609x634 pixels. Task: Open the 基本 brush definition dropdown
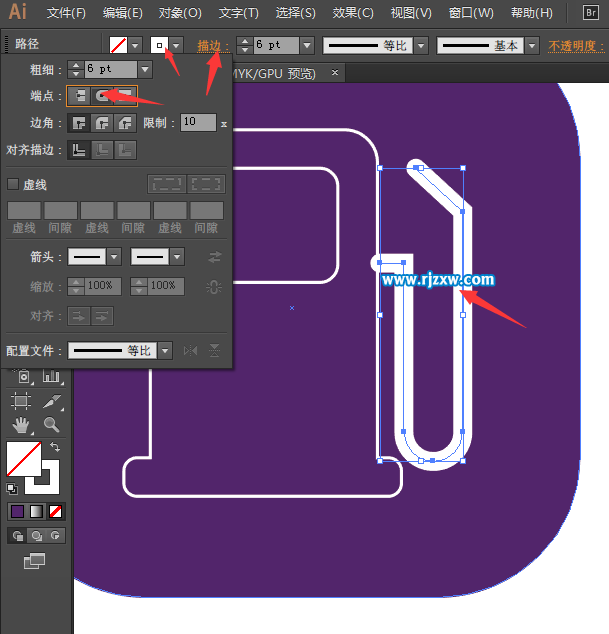tap(532, 45)
